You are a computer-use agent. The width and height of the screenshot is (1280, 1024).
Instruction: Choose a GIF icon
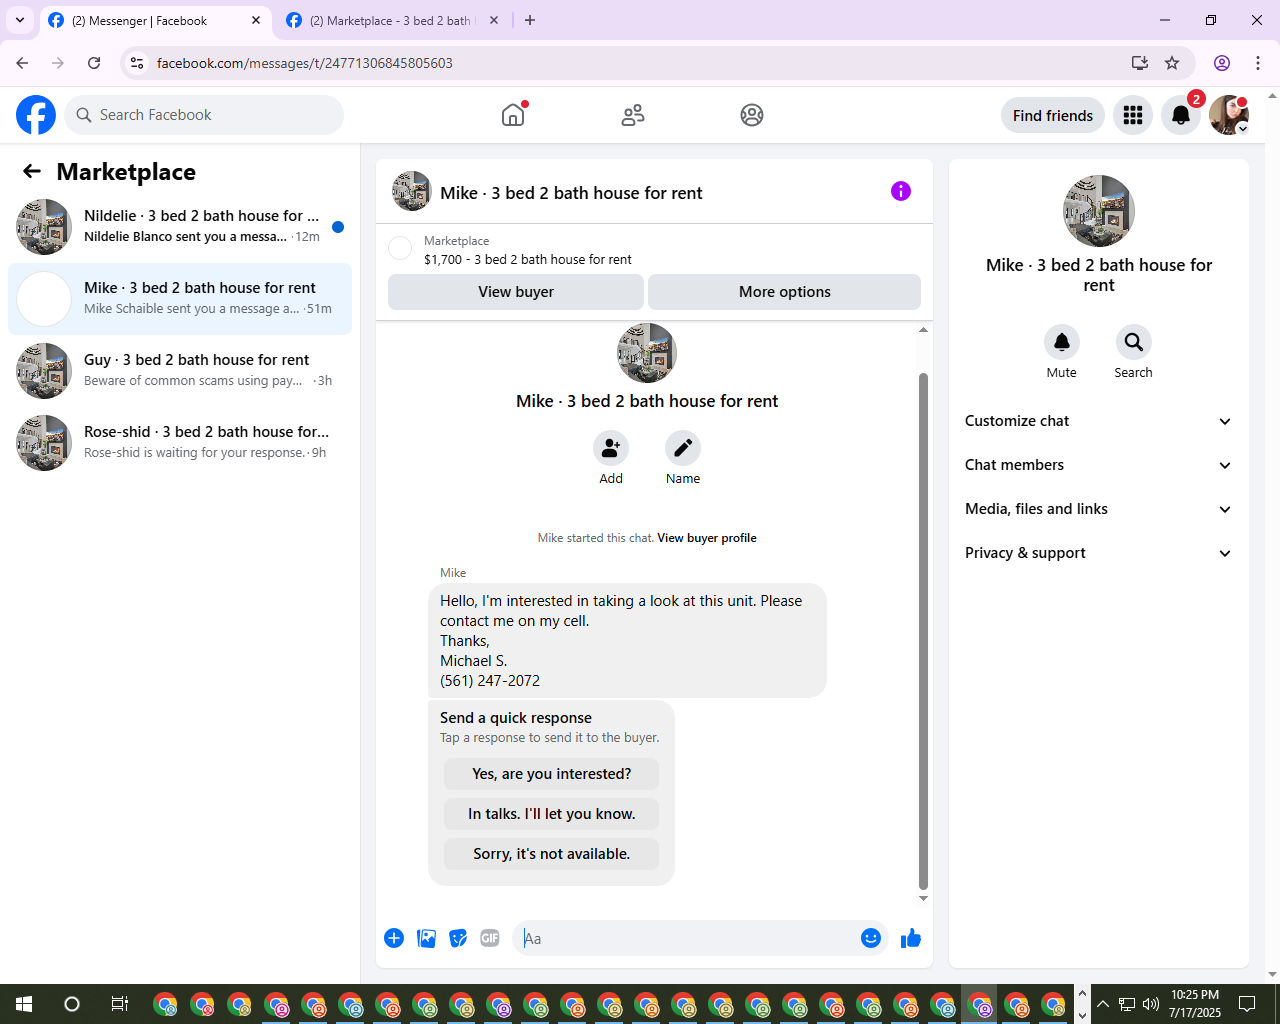(x=490, y=938)
